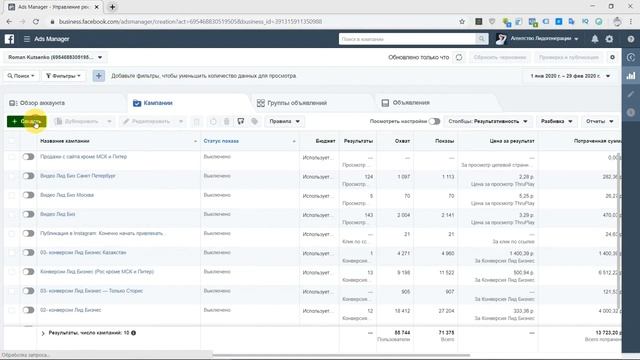Toggle the first campaign 'Продажи с сайта' switch

[x=28, y=157]
